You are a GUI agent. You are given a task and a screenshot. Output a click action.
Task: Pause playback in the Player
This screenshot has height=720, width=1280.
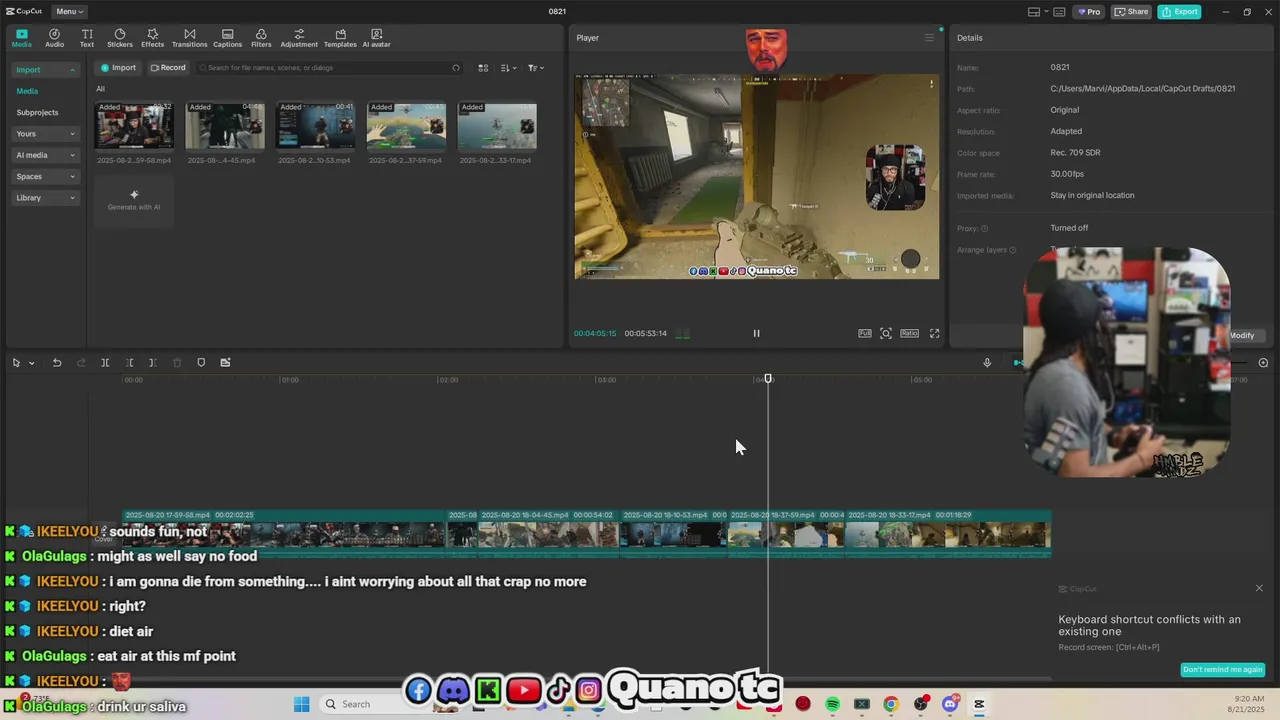(x=756, y=333)
